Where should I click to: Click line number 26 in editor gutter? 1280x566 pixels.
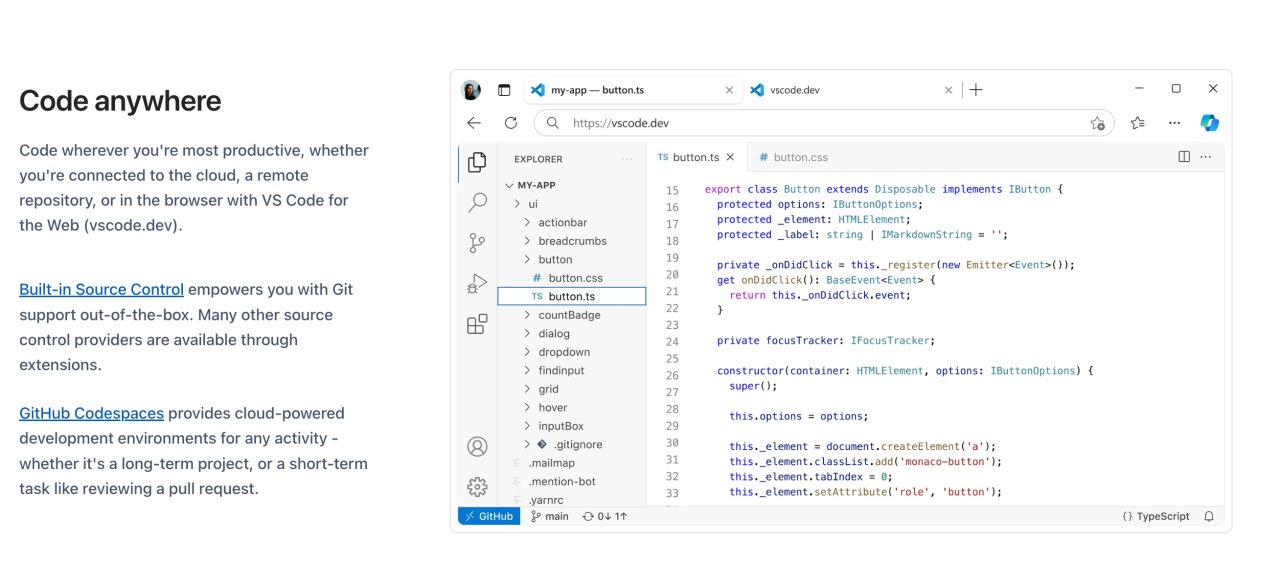[x=672, y=376]
